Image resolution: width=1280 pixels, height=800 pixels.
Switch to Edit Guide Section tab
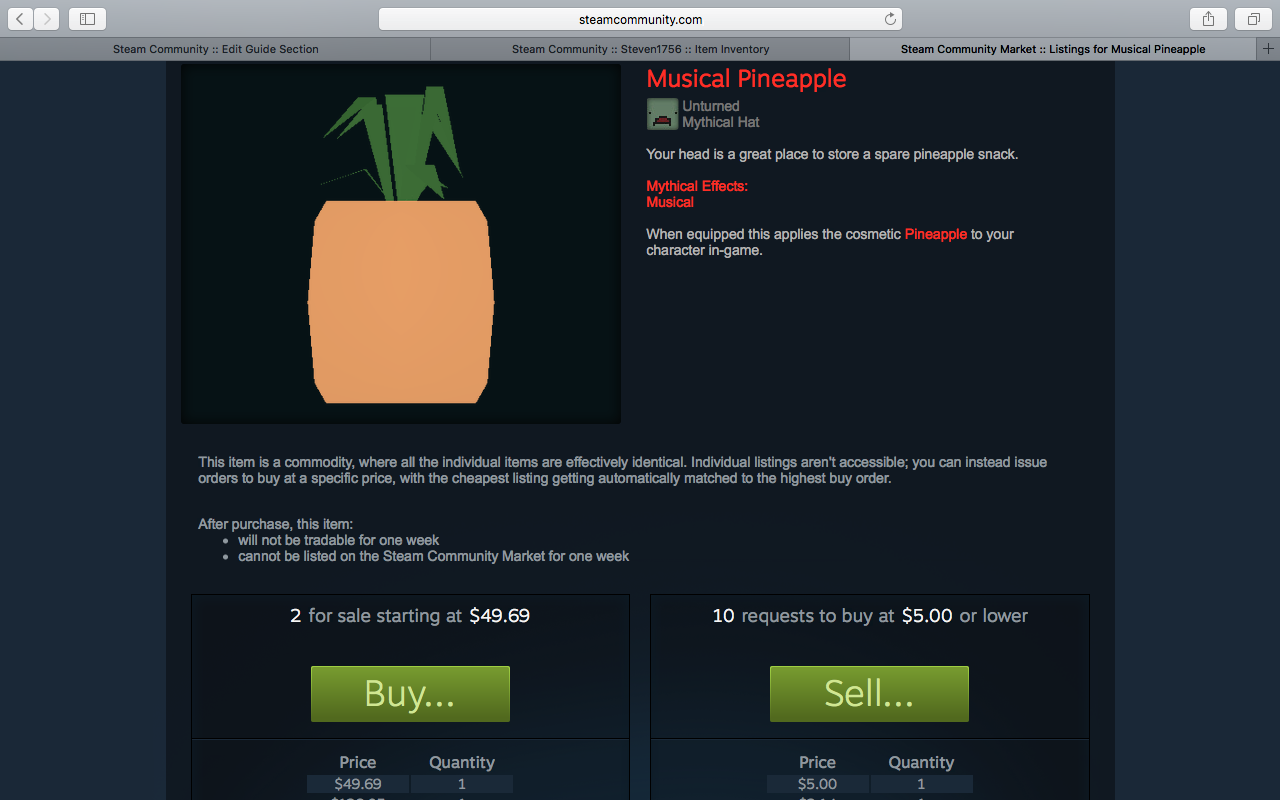click(215, 49)
